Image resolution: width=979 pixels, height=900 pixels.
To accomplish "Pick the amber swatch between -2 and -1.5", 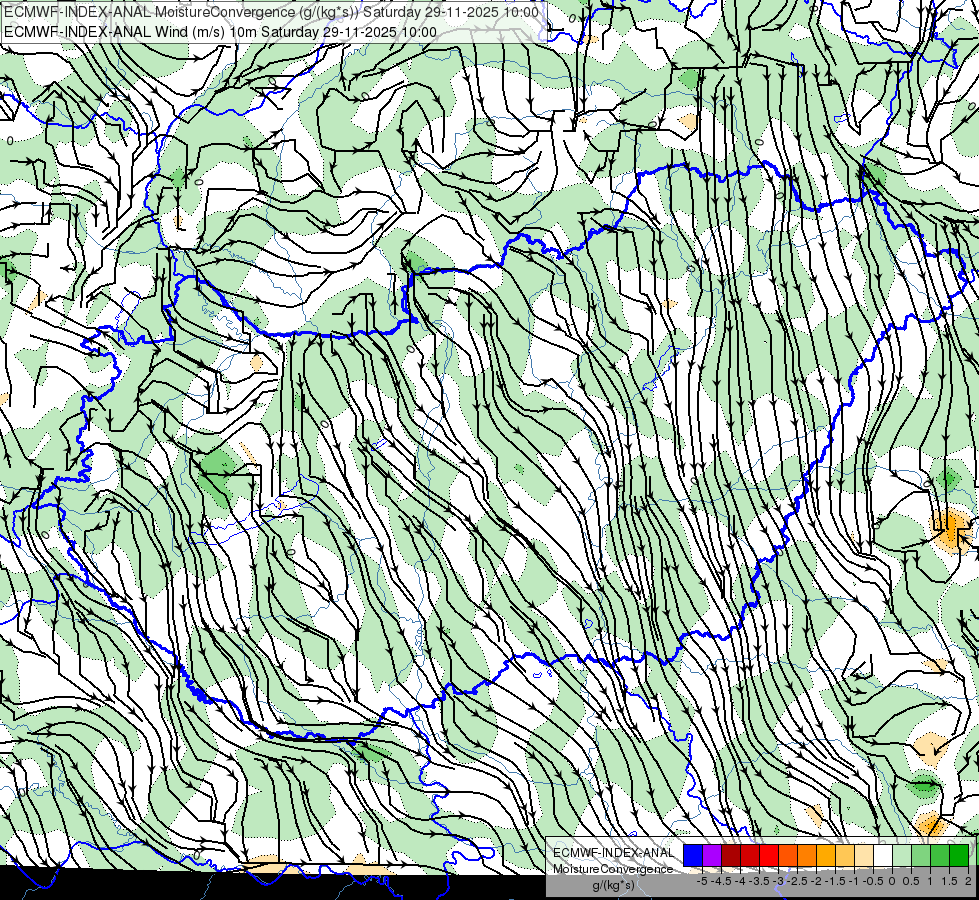I will pos(826,856).
